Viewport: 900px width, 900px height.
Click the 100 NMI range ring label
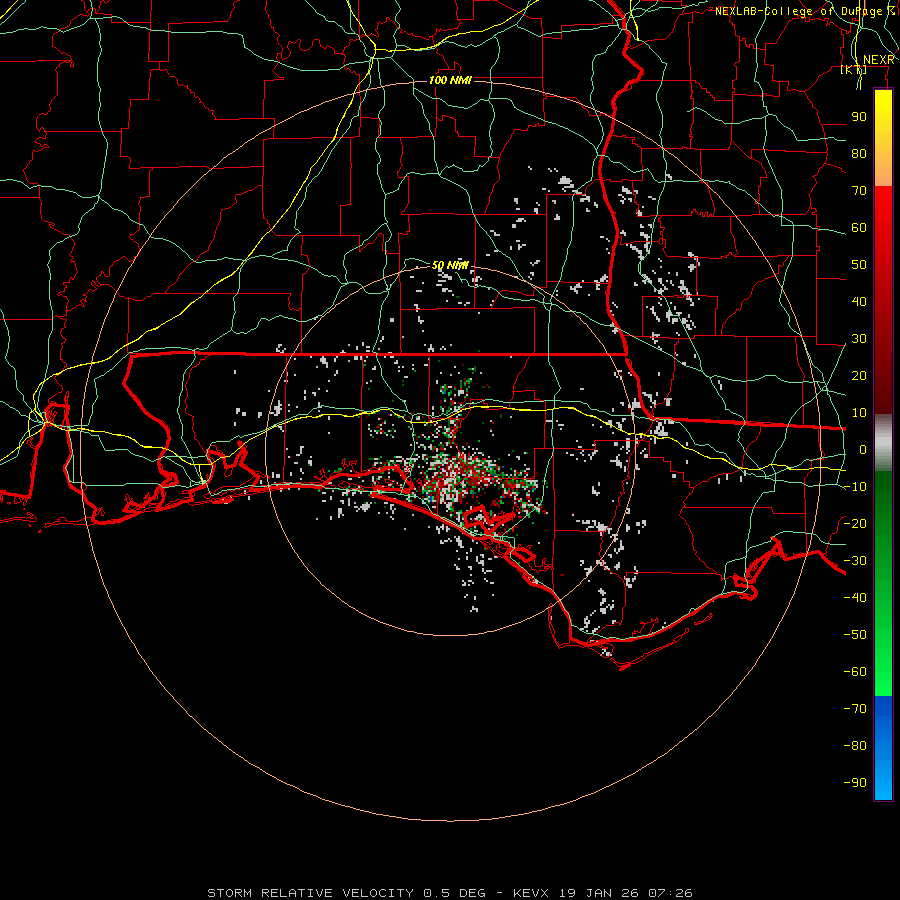point(451,80)
